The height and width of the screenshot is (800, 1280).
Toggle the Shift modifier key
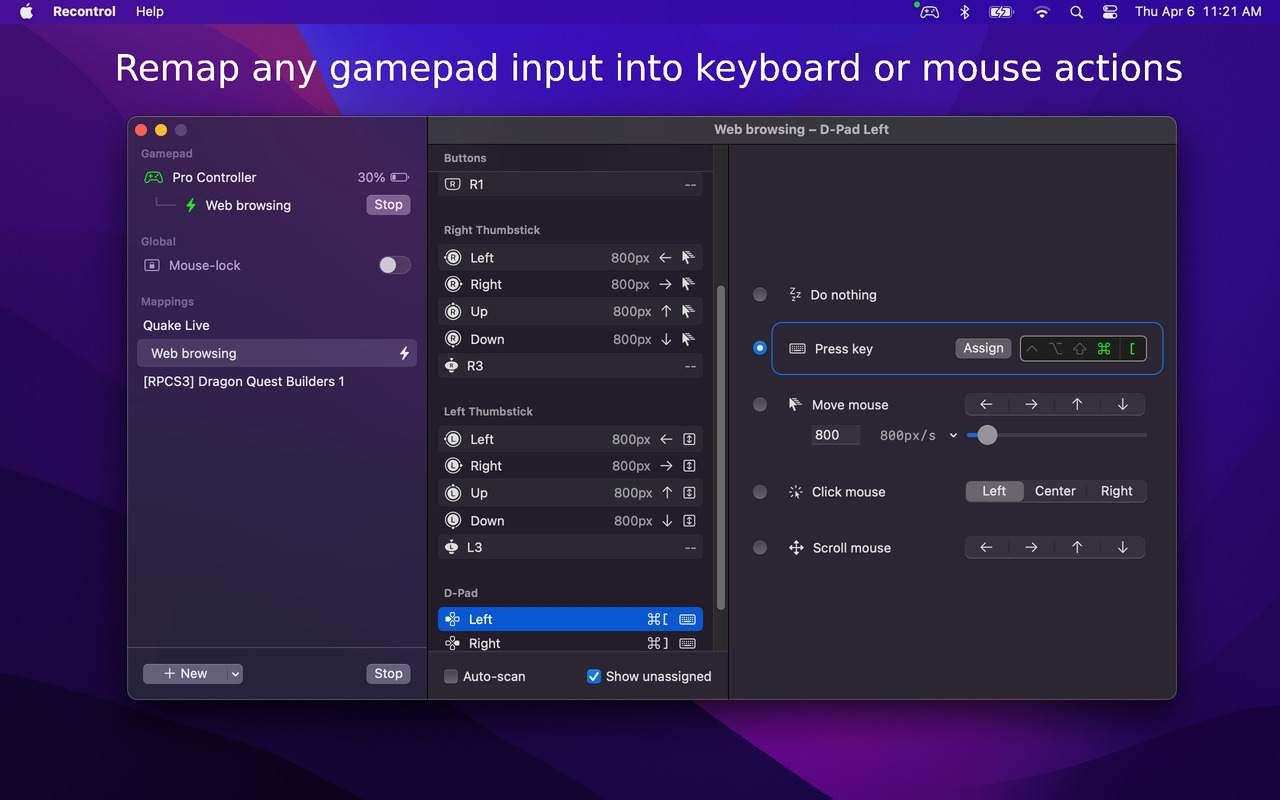tap(1080, 349)
